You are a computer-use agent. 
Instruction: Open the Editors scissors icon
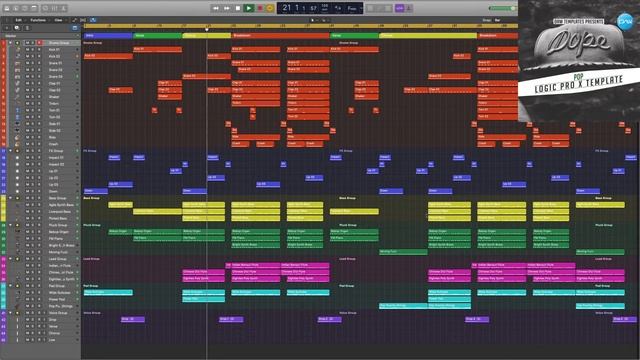pyautogui.click(x=63, y=8)
